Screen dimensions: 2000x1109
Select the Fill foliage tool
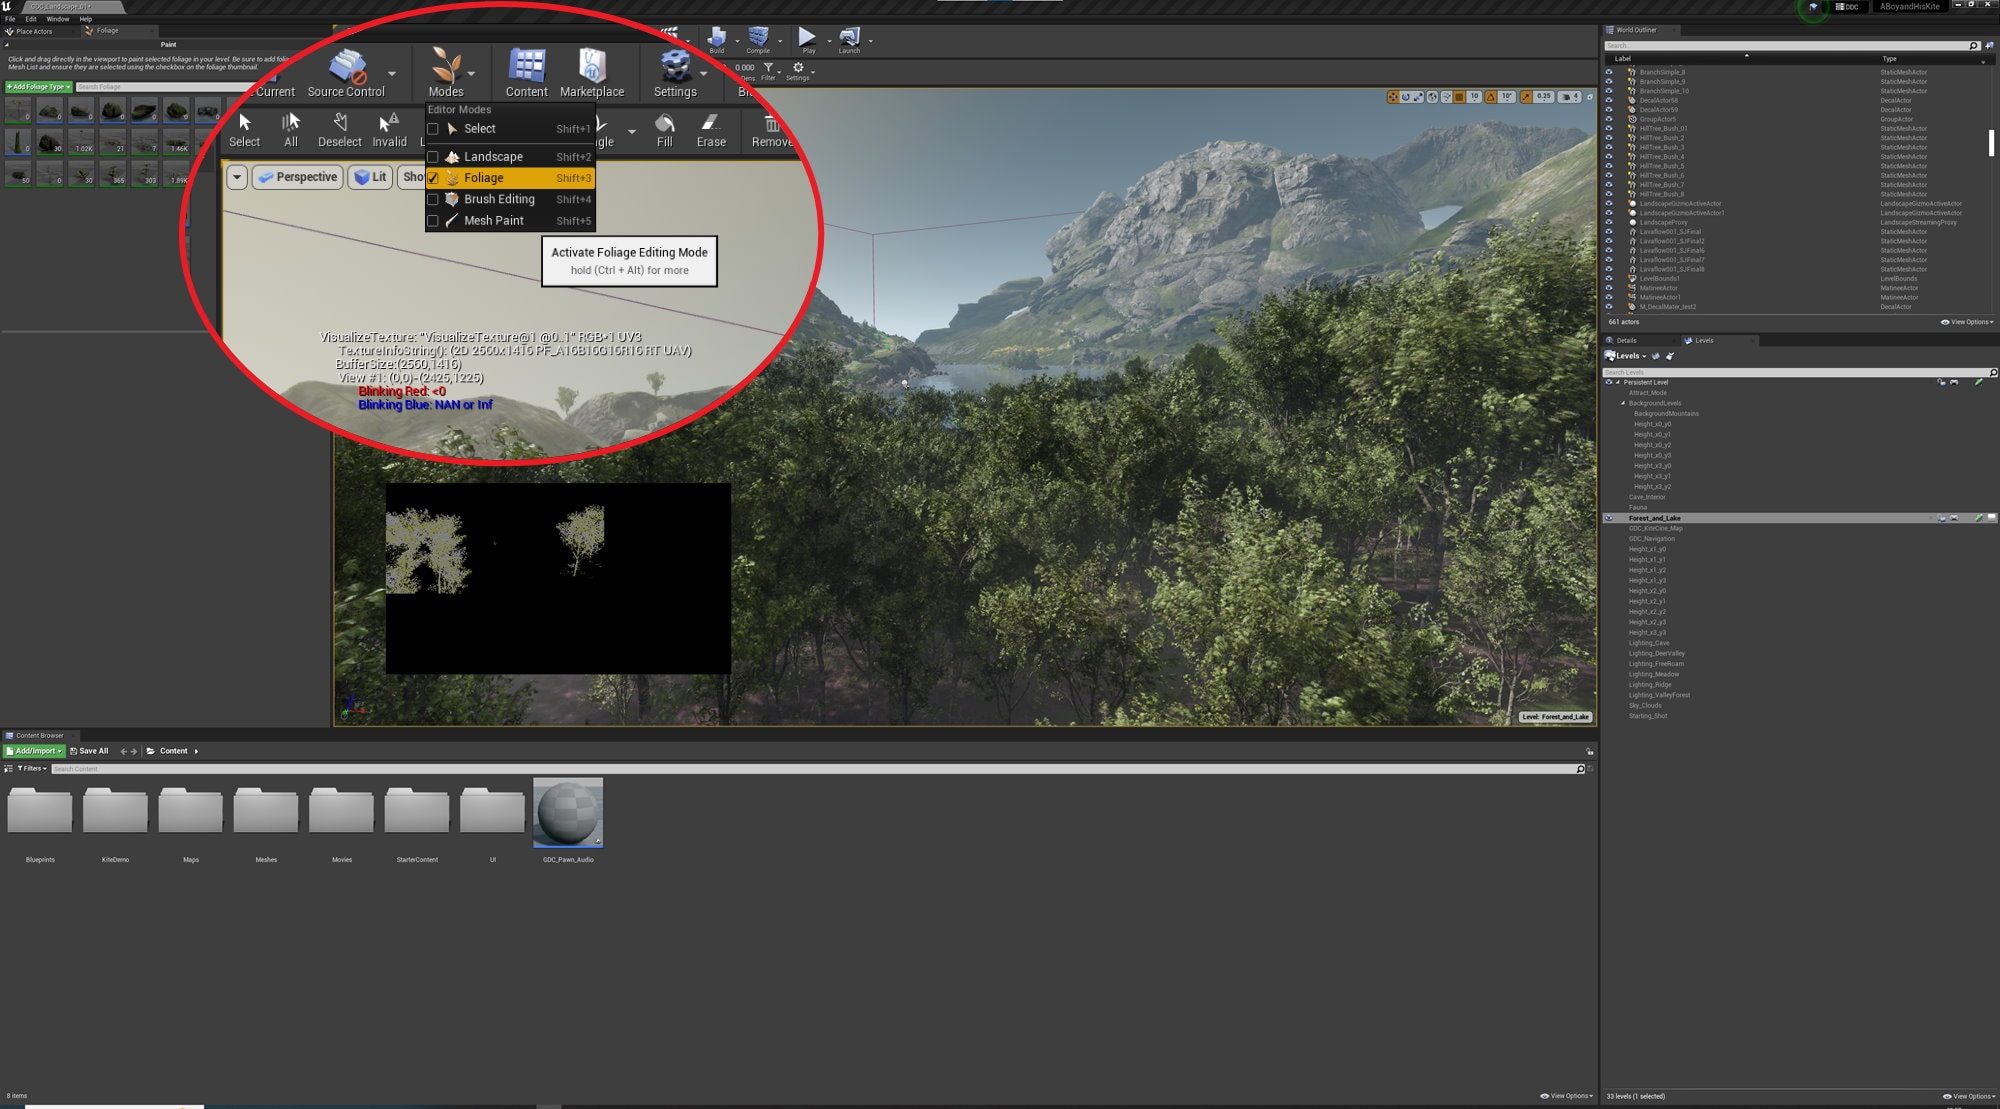pyautogui.click(x=665, y=127)
